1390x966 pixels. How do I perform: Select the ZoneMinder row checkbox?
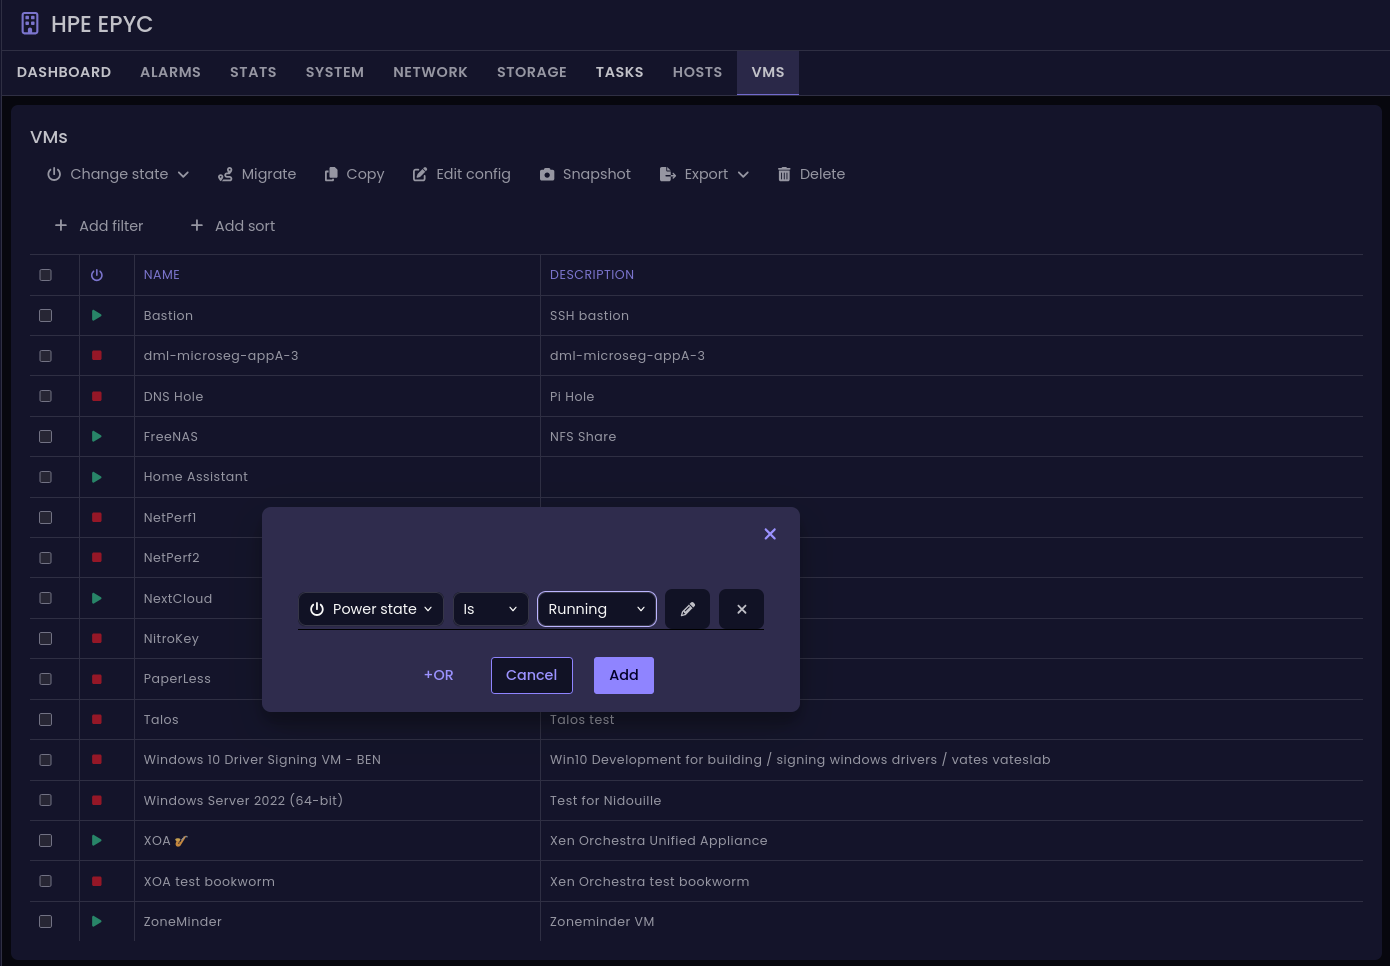click(45, 922)
